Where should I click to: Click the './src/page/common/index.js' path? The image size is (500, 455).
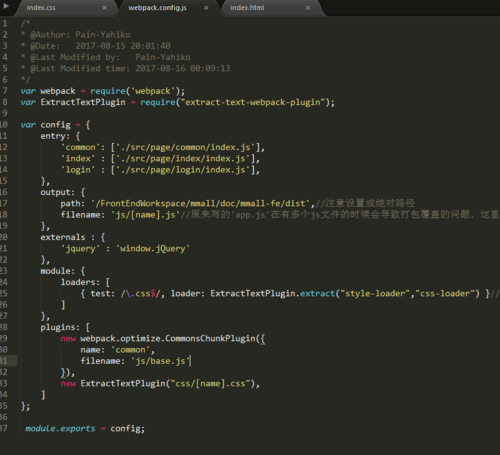(x=186, y=147)
